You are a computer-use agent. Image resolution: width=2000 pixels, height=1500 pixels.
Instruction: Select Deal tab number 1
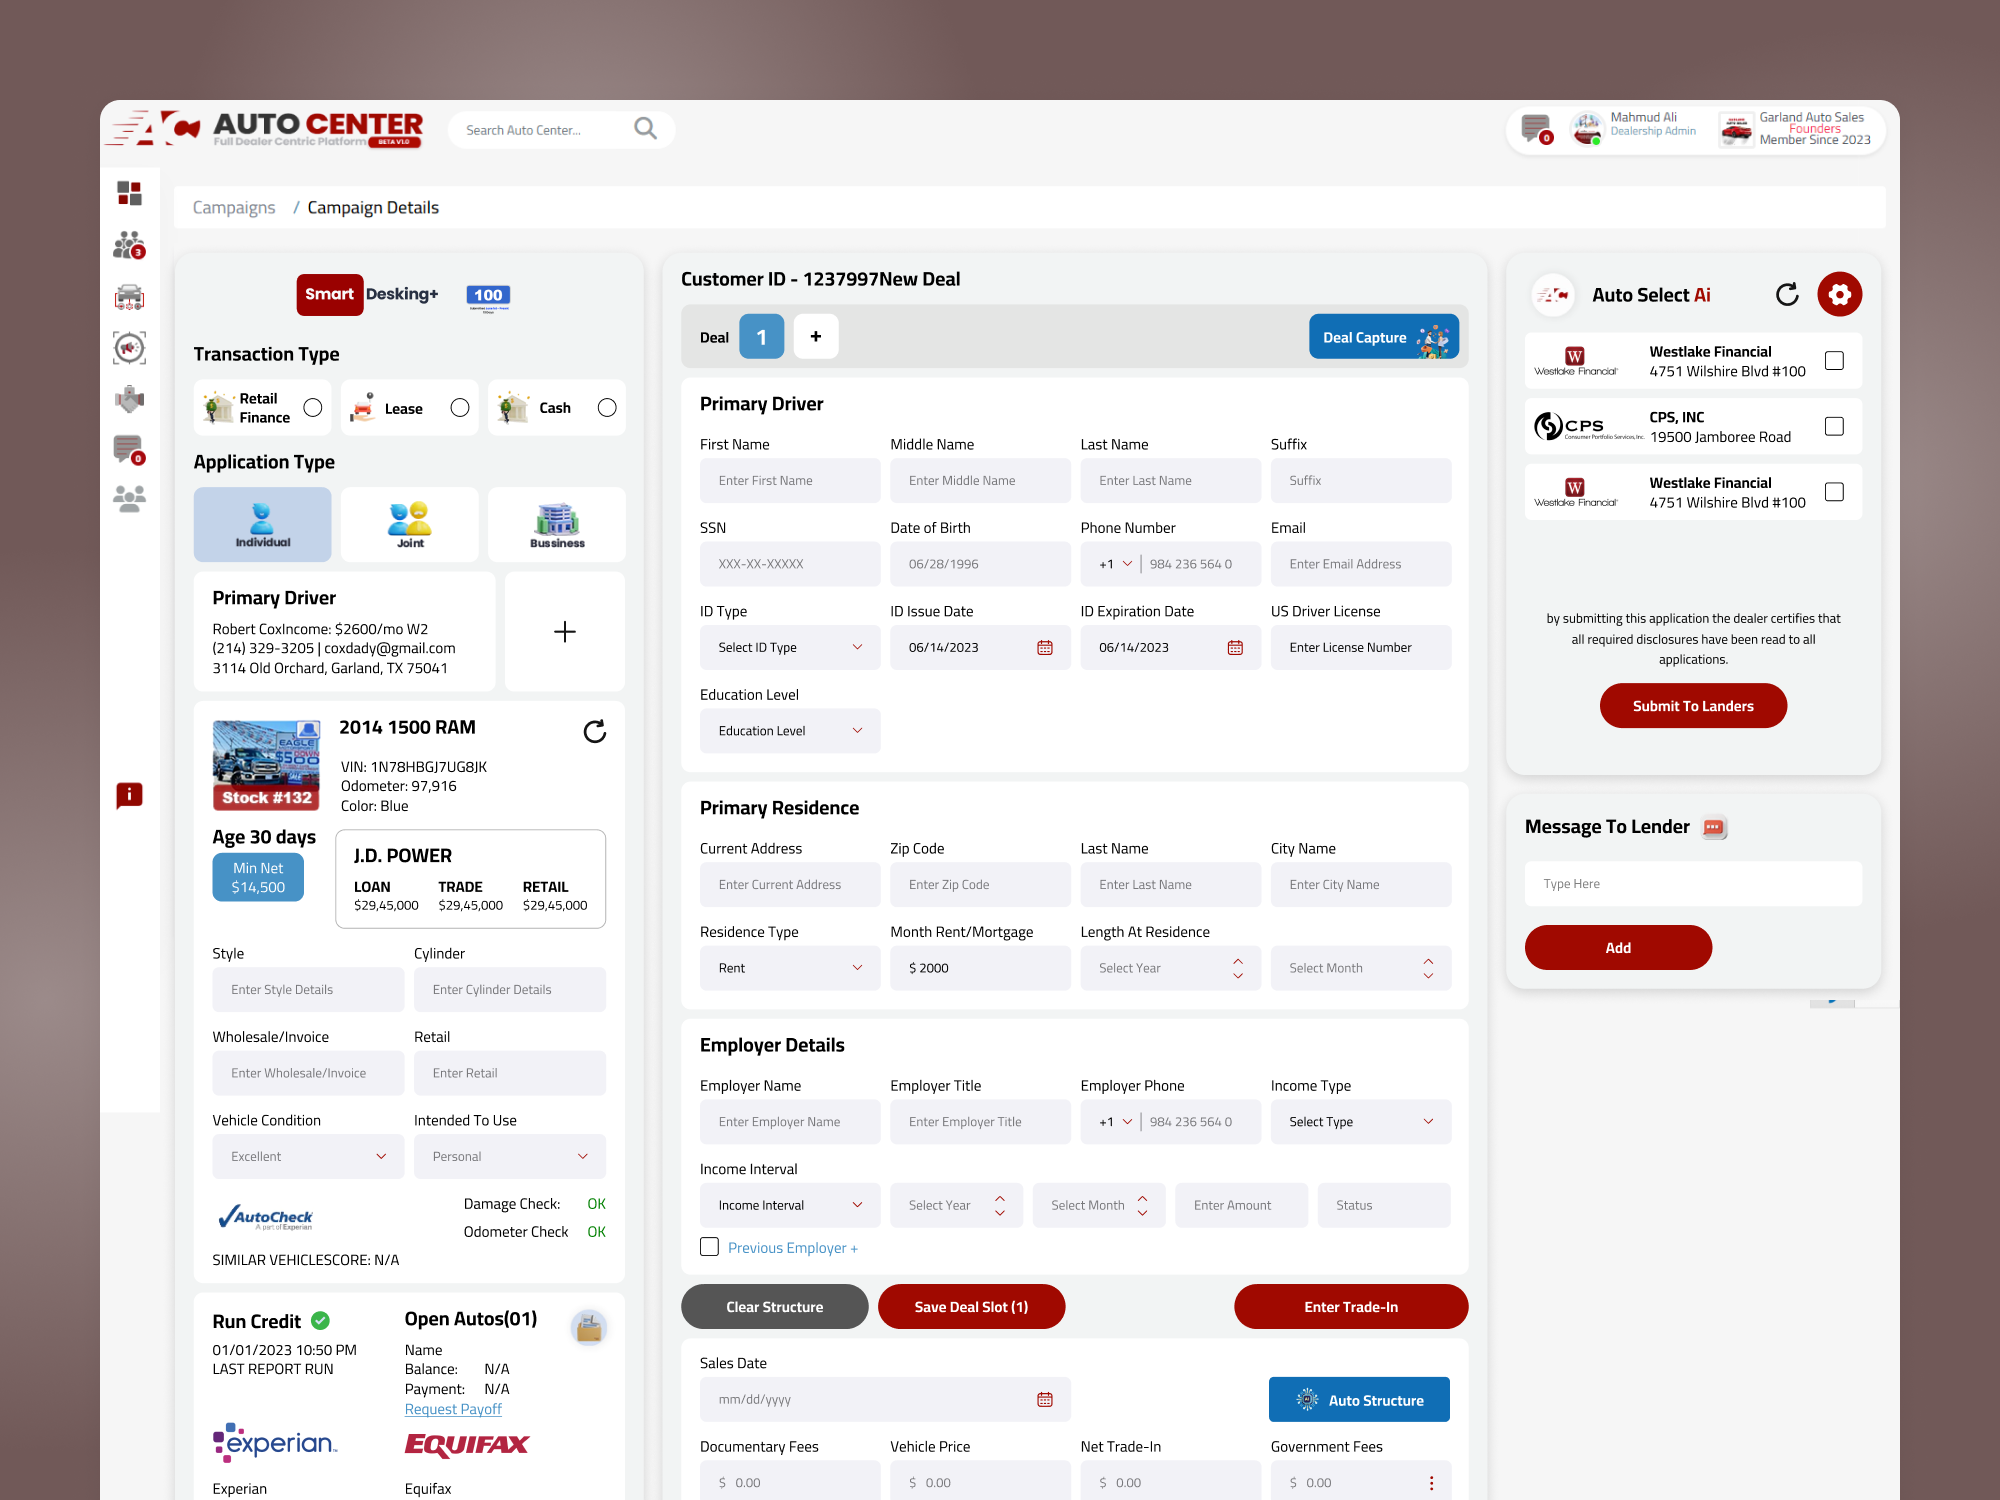pyautogui.click(x=761, y=337)
